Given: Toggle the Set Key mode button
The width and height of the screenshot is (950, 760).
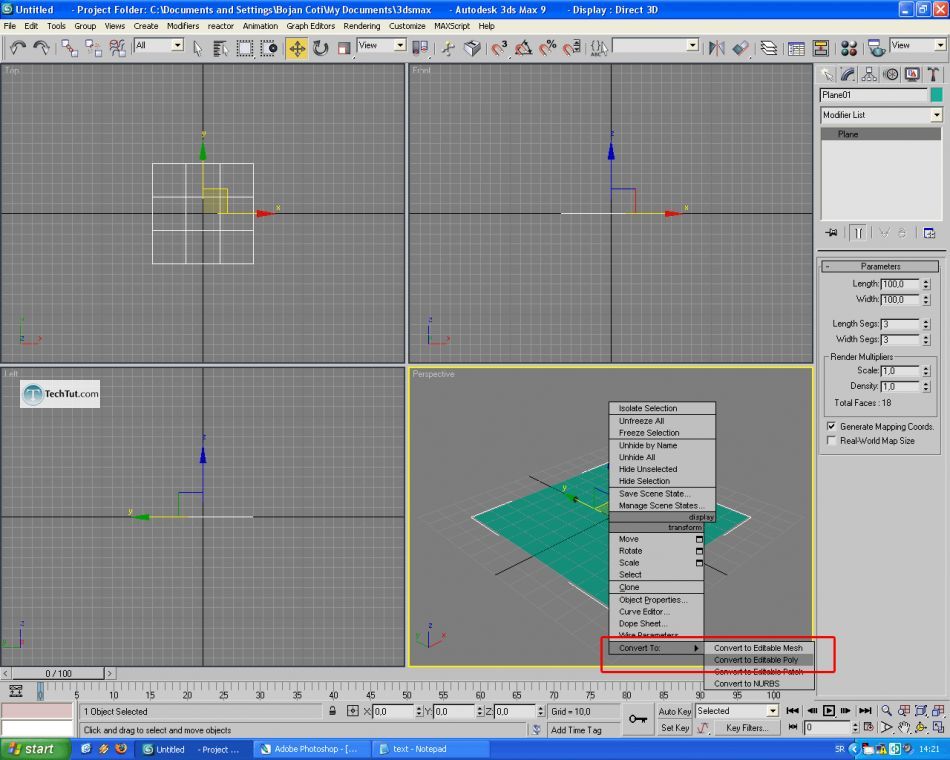Looking at the screenshot, I should point(674,727).
